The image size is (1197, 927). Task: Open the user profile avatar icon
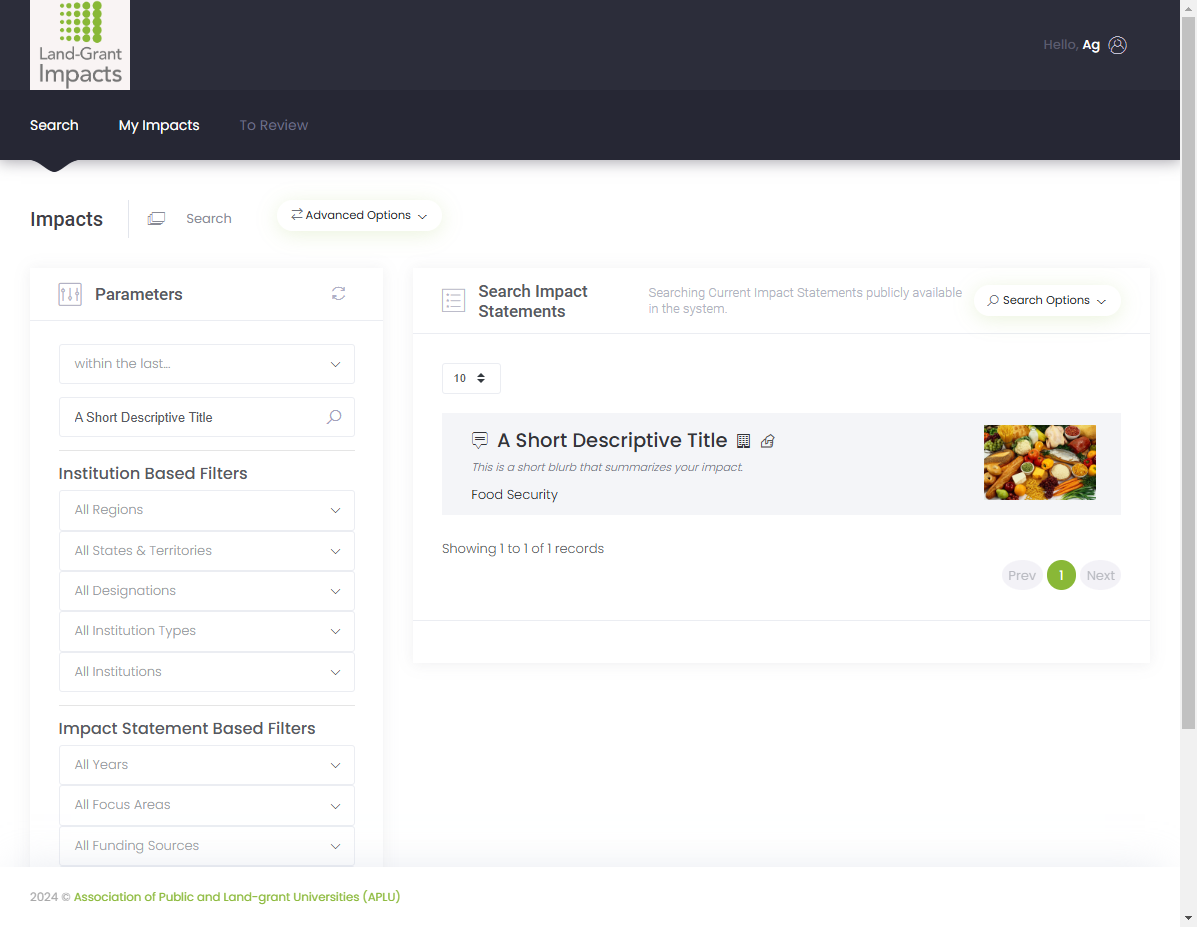pos(1117,45)
